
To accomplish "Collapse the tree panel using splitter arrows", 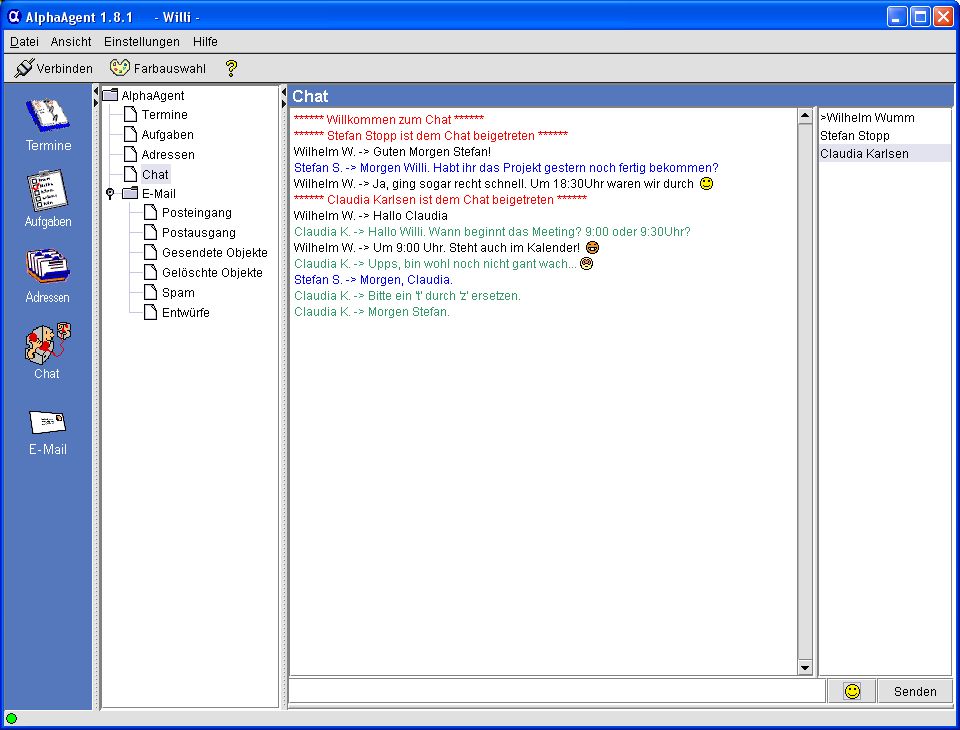I will pyautogui.click(x=283, y=91).
